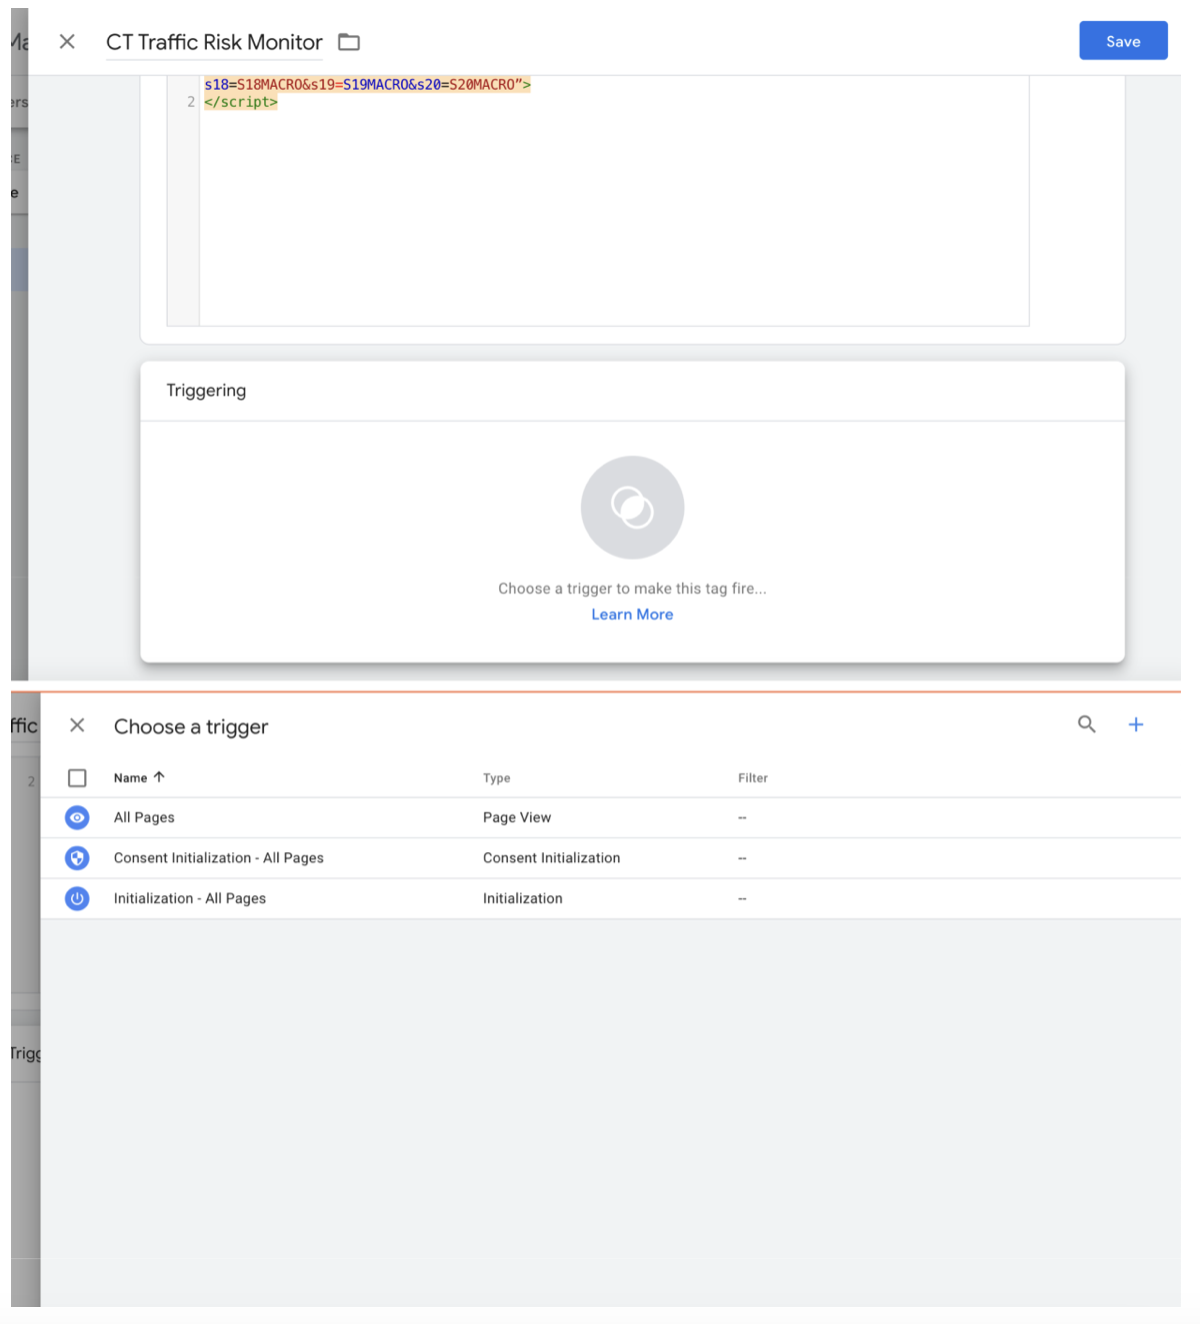Click the Triggering section heading
1200x1324 pixels.
[x=206, y=391]
